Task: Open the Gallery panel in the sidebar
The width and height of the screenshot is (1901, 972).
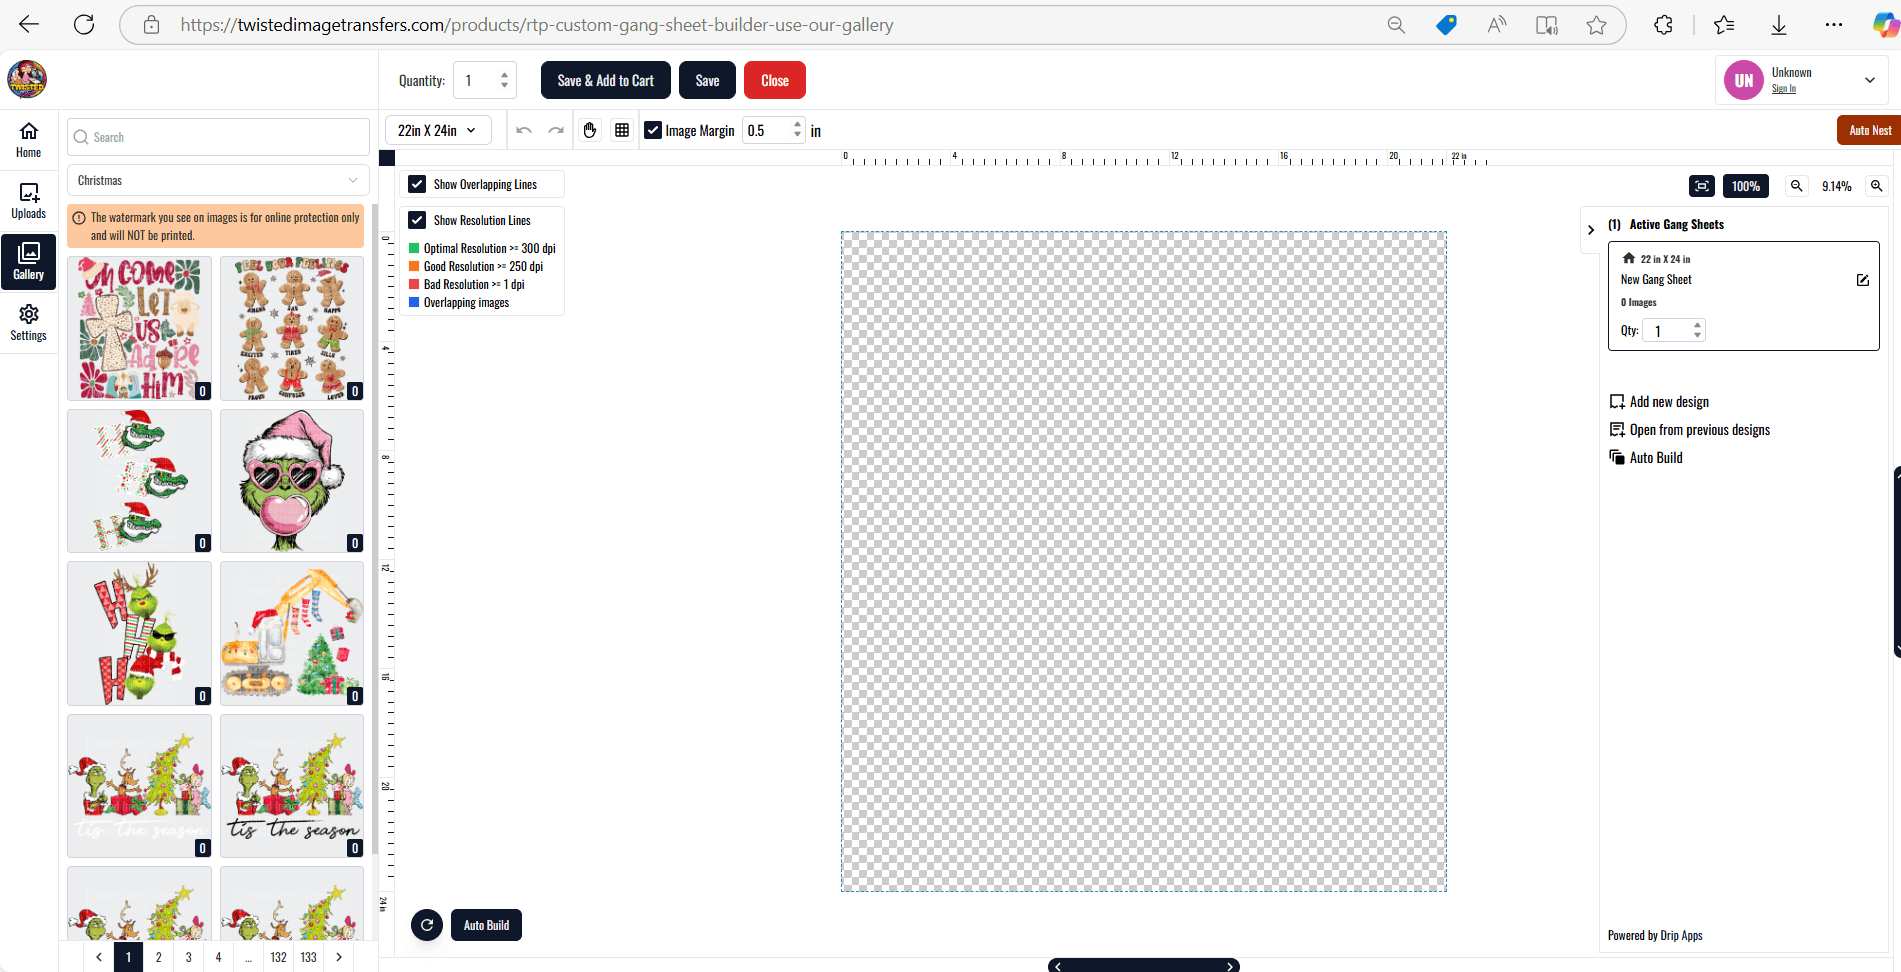Action: (28, 261)
